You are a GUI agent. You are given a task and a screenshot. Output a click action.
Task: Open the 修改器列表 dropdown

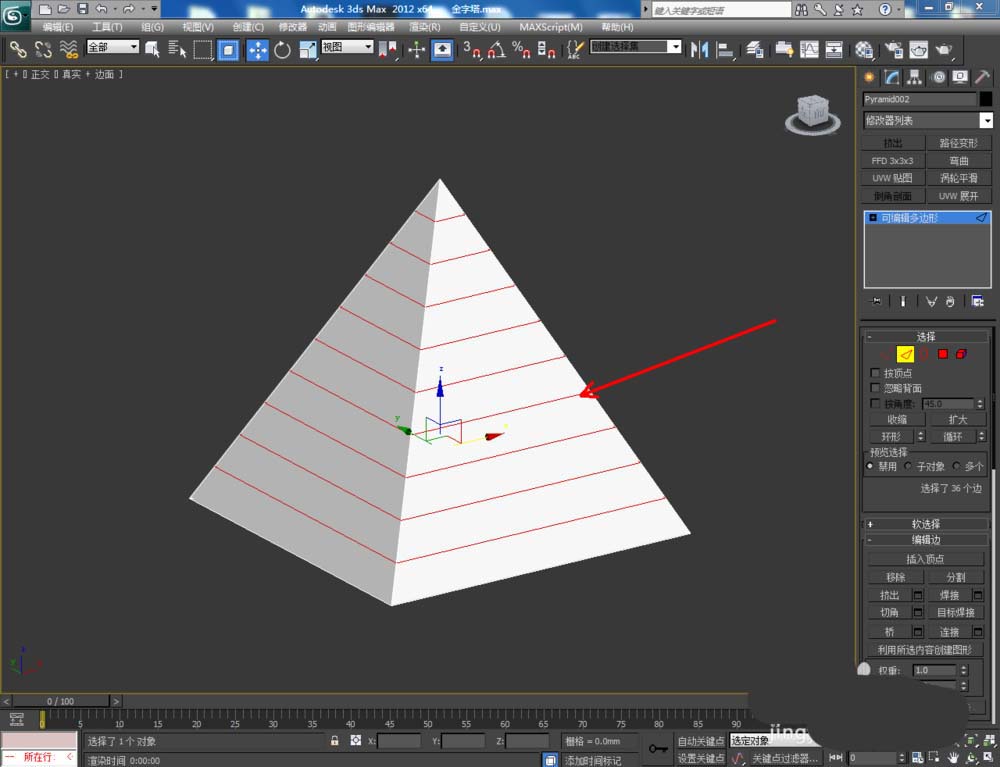(x=928, y=121)
